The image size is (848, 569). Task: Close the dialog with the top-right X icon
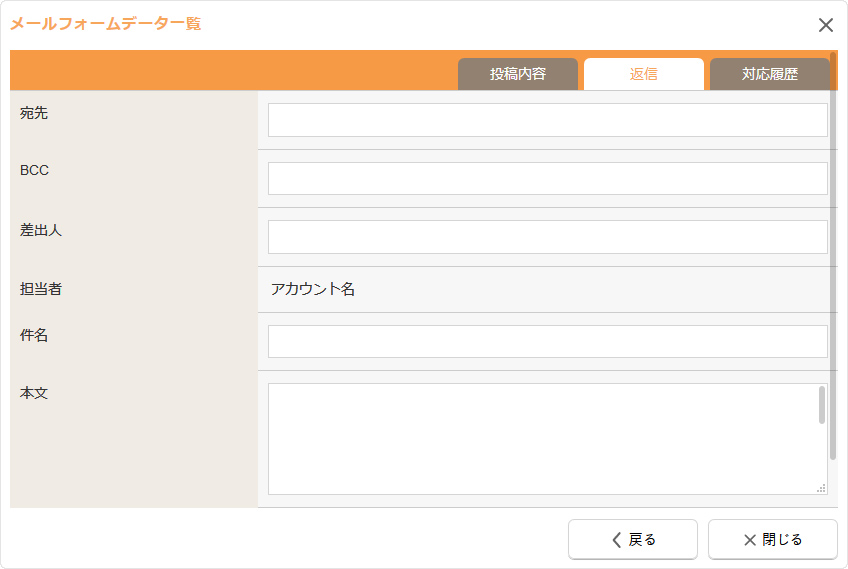[825, 25]
